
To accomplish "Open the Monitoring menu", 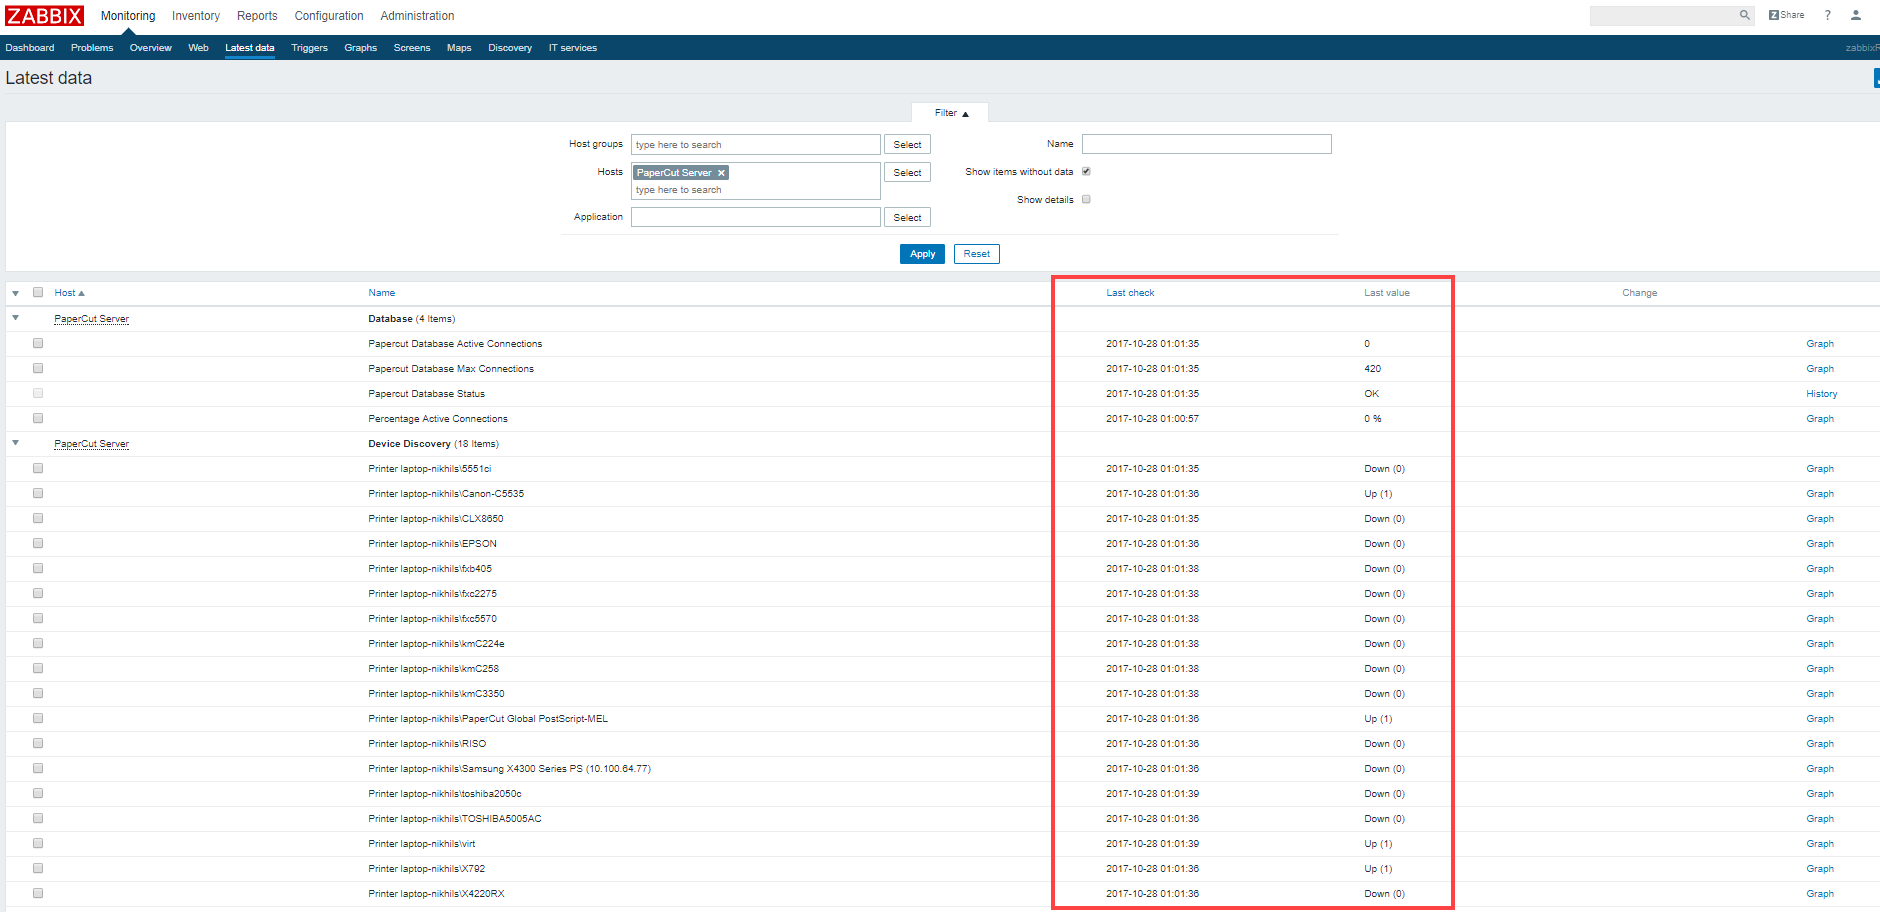I will tap(127, 15).
